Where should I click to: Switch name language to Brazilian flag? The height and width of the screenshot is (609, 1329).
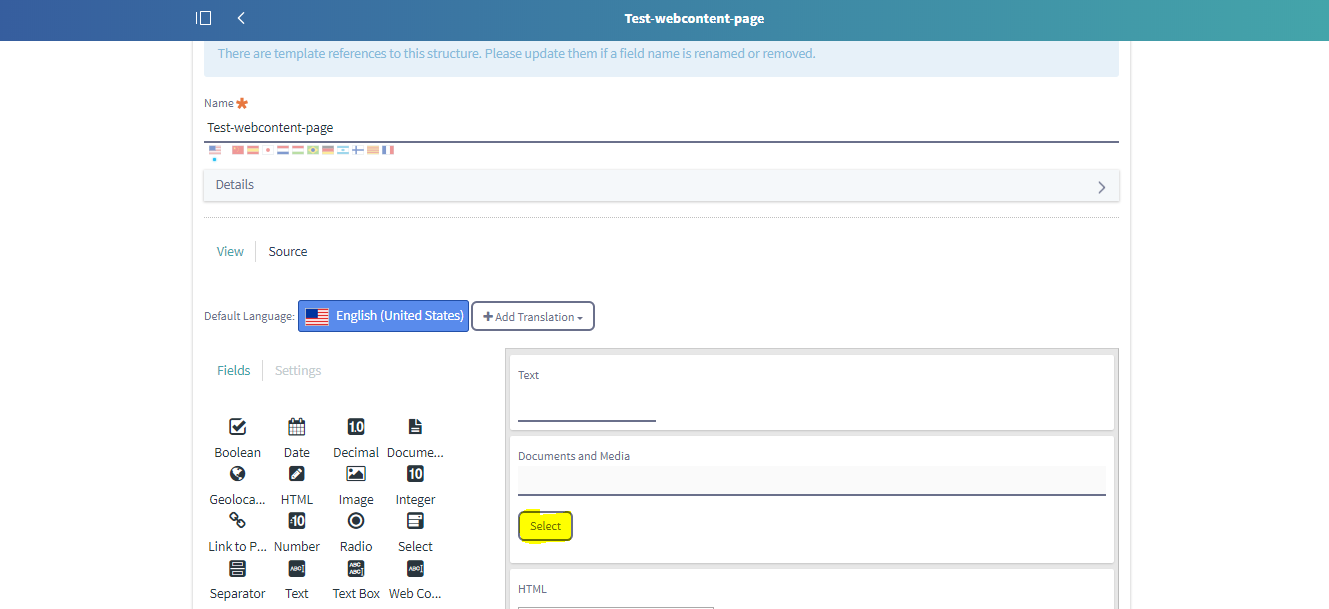point(313,150)
